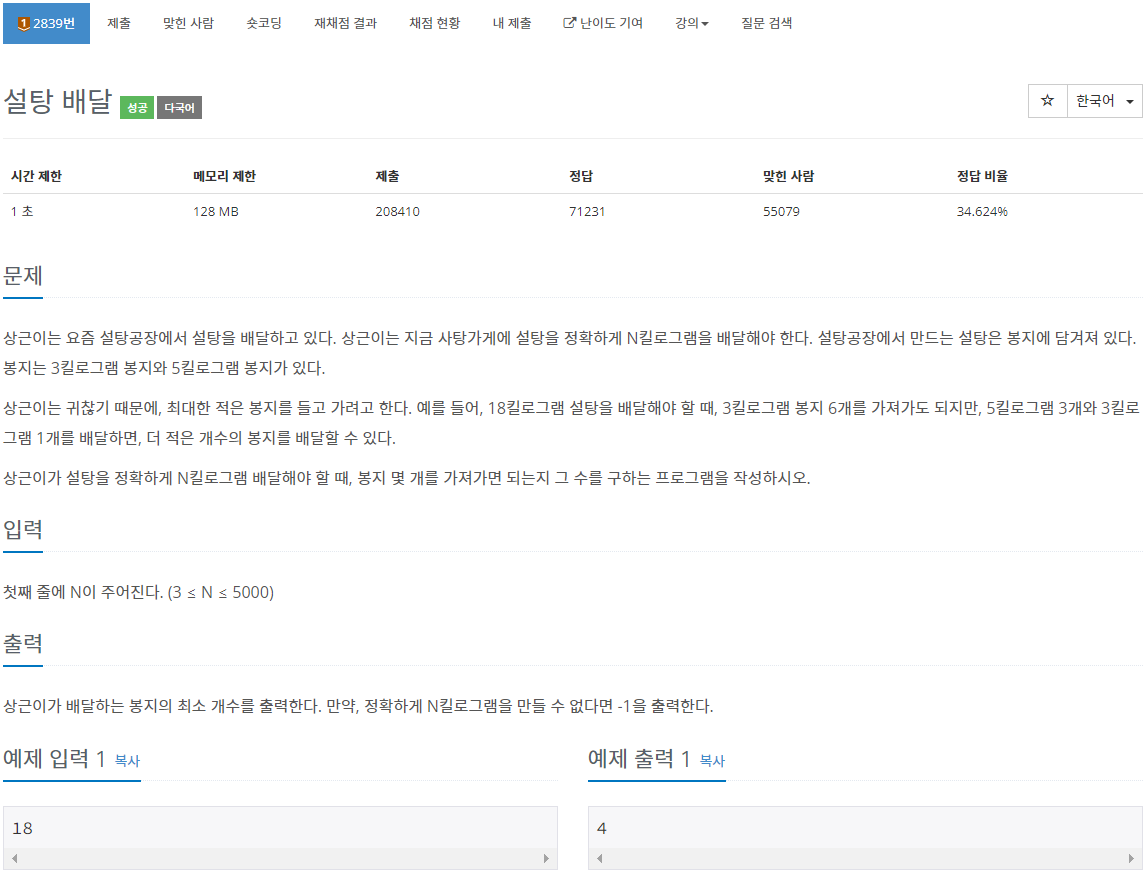This screenshot has height=887, width=1147.
Task: Click the 문제 section heading
Action: (x=23, y=276)
